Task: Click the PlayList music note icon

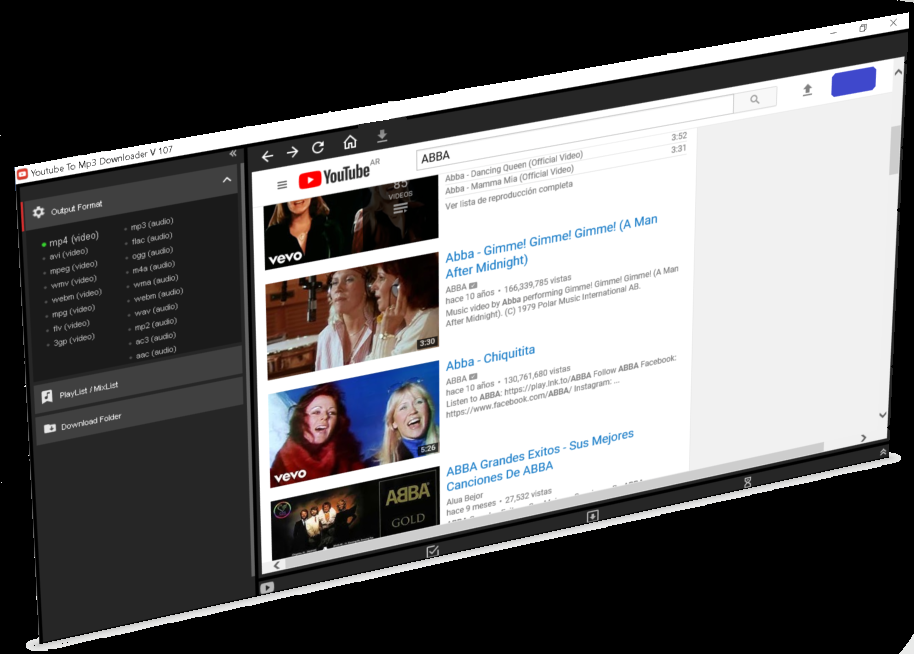Action: click(47, 397)
